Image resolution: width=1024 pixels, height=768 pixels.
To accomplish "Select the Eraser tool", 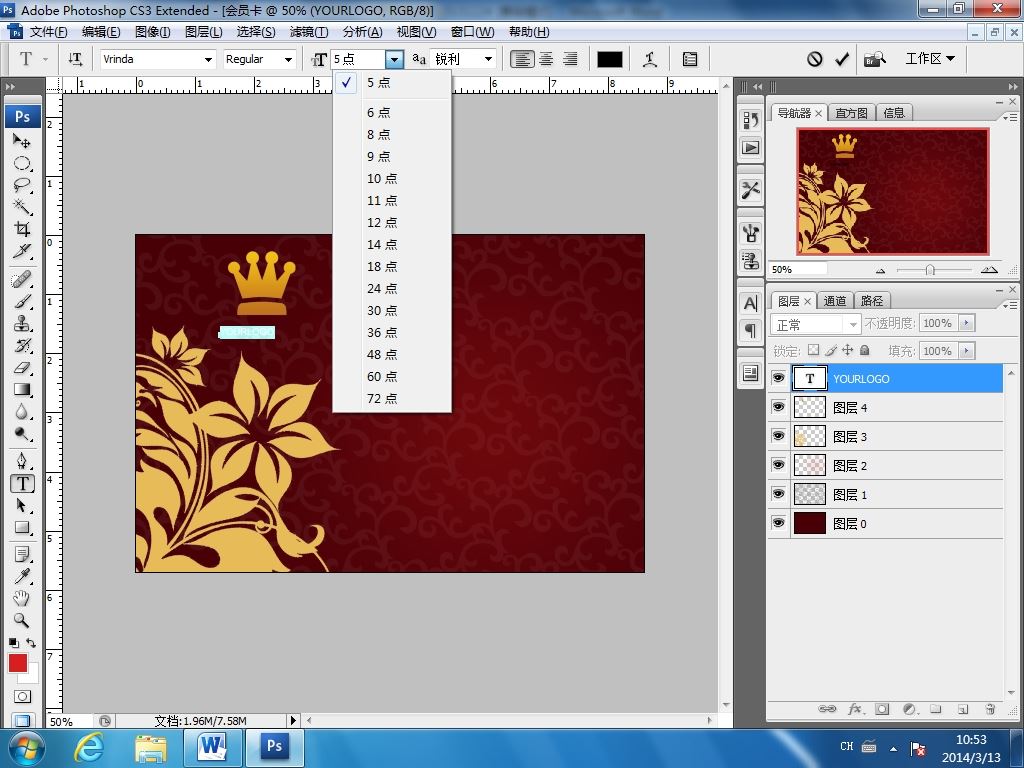I will pyautogui.click(x=22, y=368).
